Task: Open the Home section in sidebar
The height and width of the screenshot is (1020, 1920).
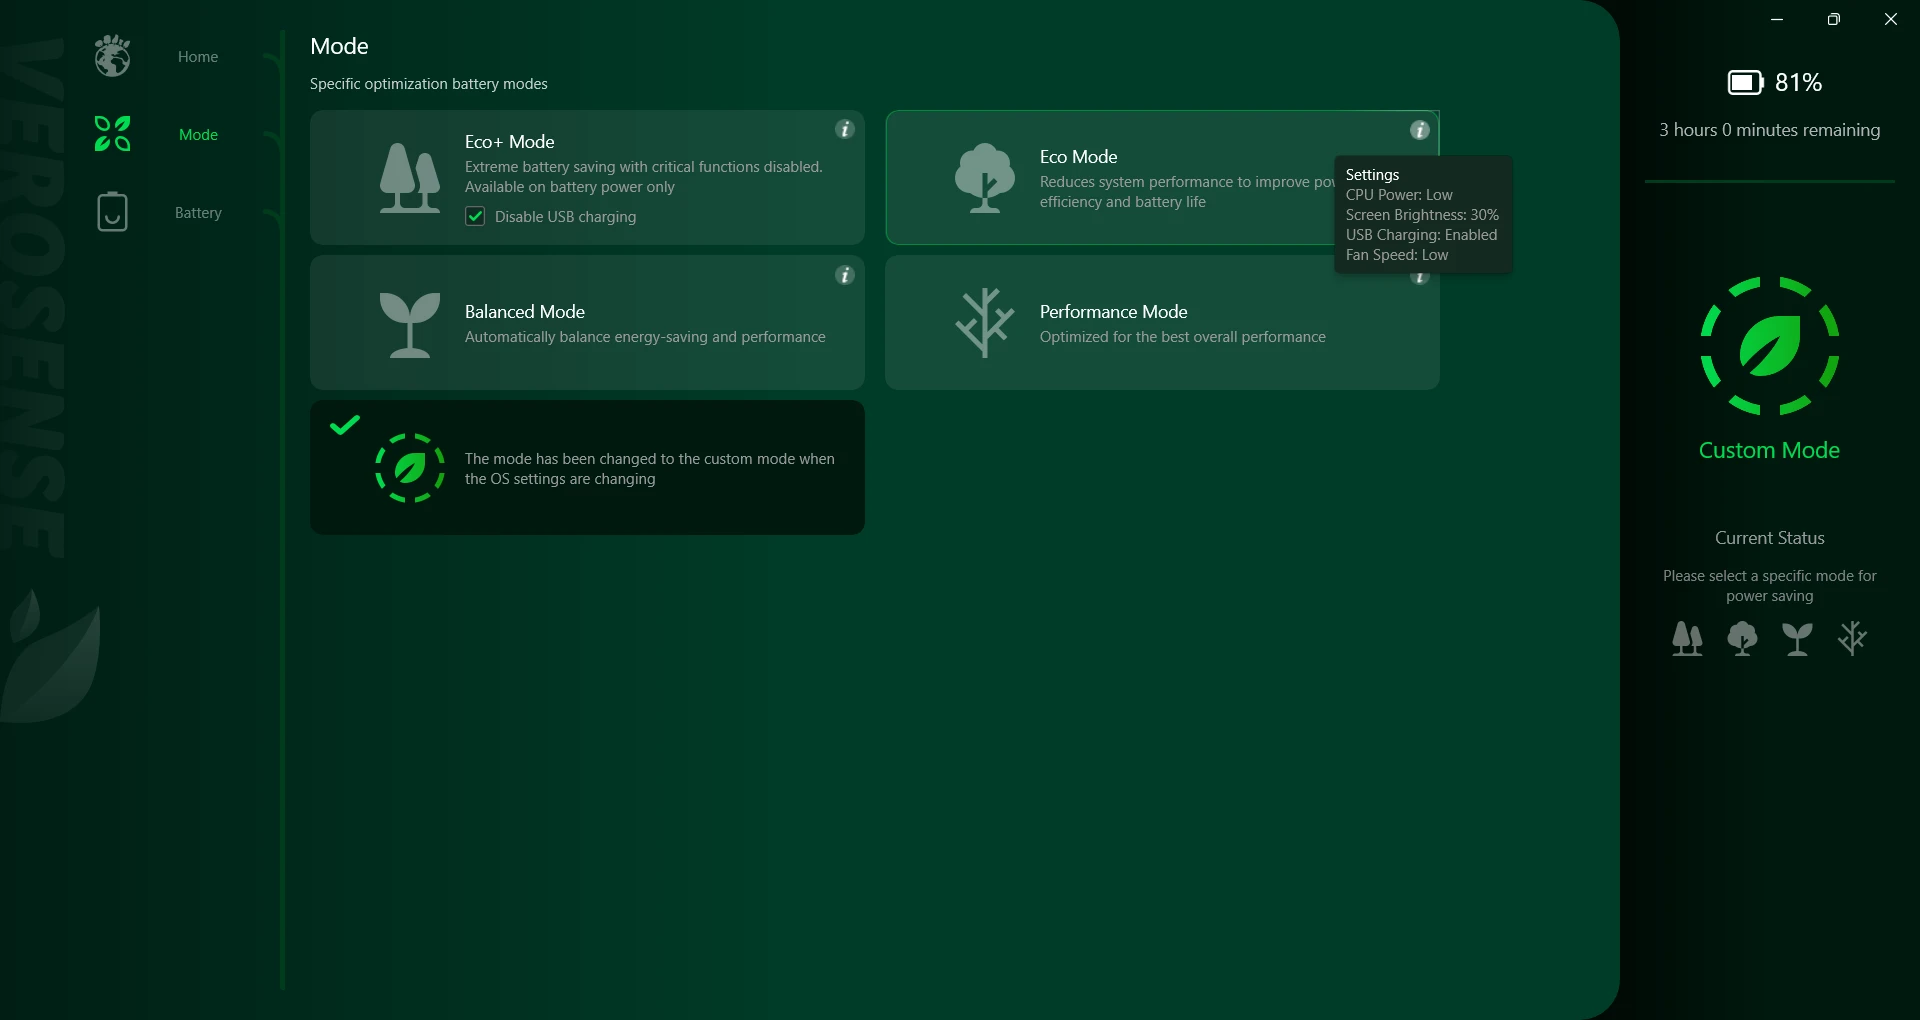Action: tap(198, 57)
